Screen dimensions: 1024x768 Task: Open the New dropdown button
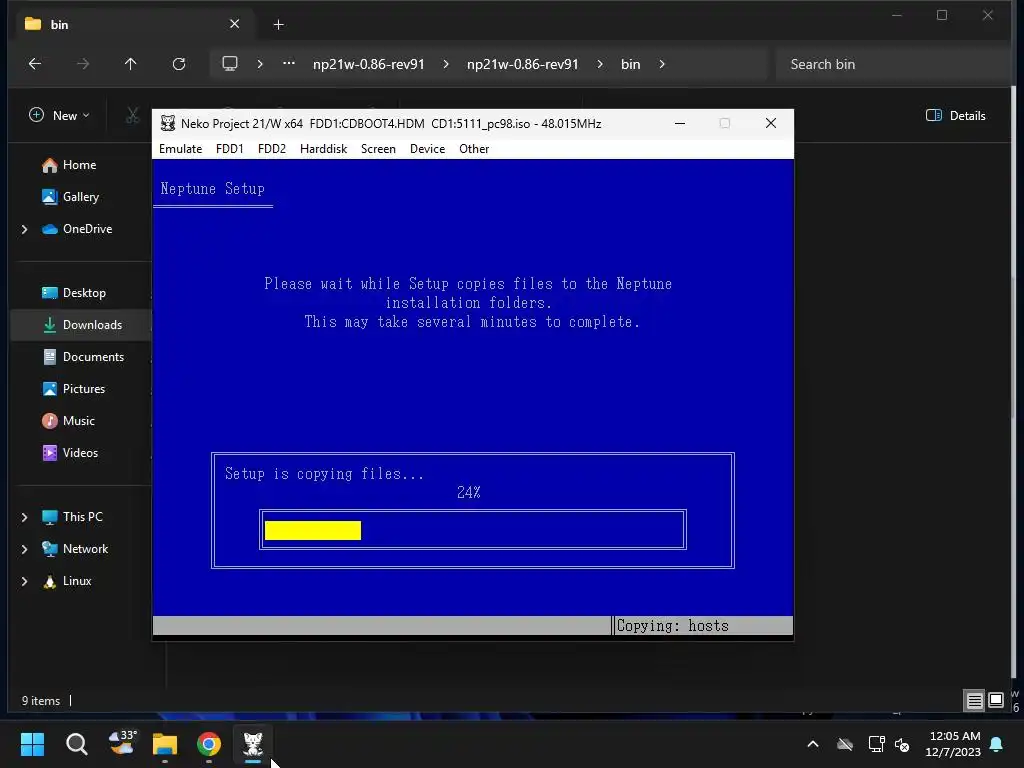(59, 116)
